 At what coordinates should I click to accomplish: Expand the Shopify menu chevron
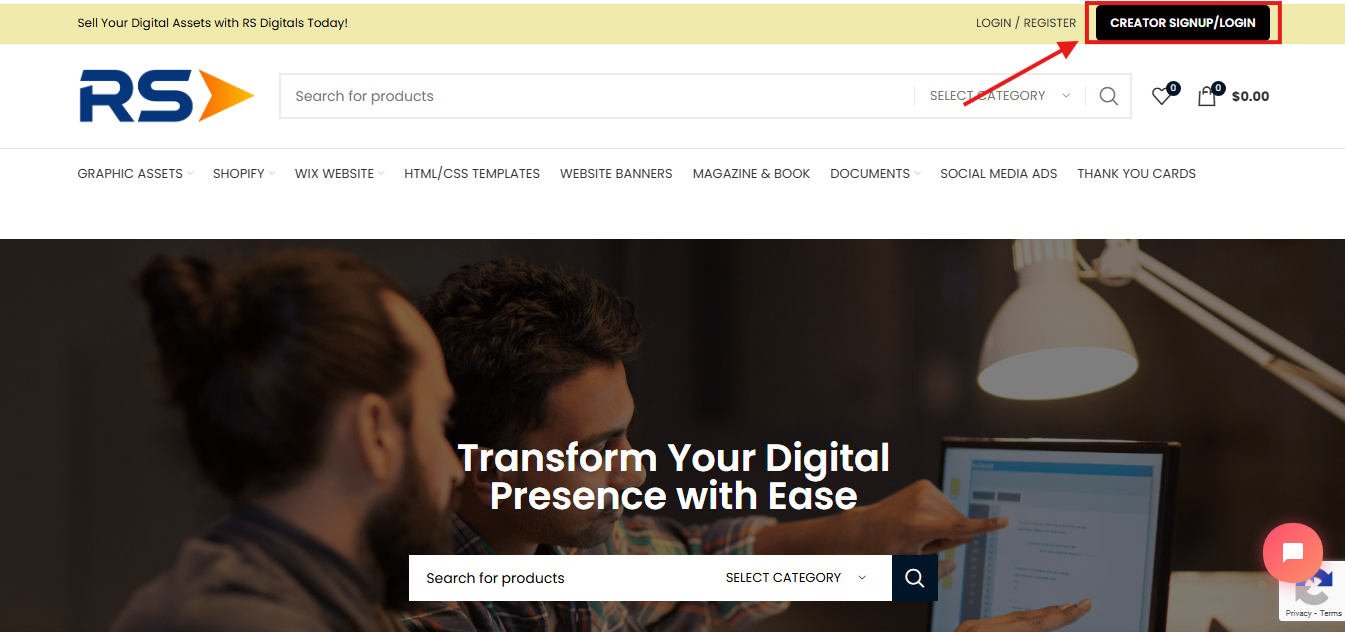pyautogui.click(x=271, y=174)
